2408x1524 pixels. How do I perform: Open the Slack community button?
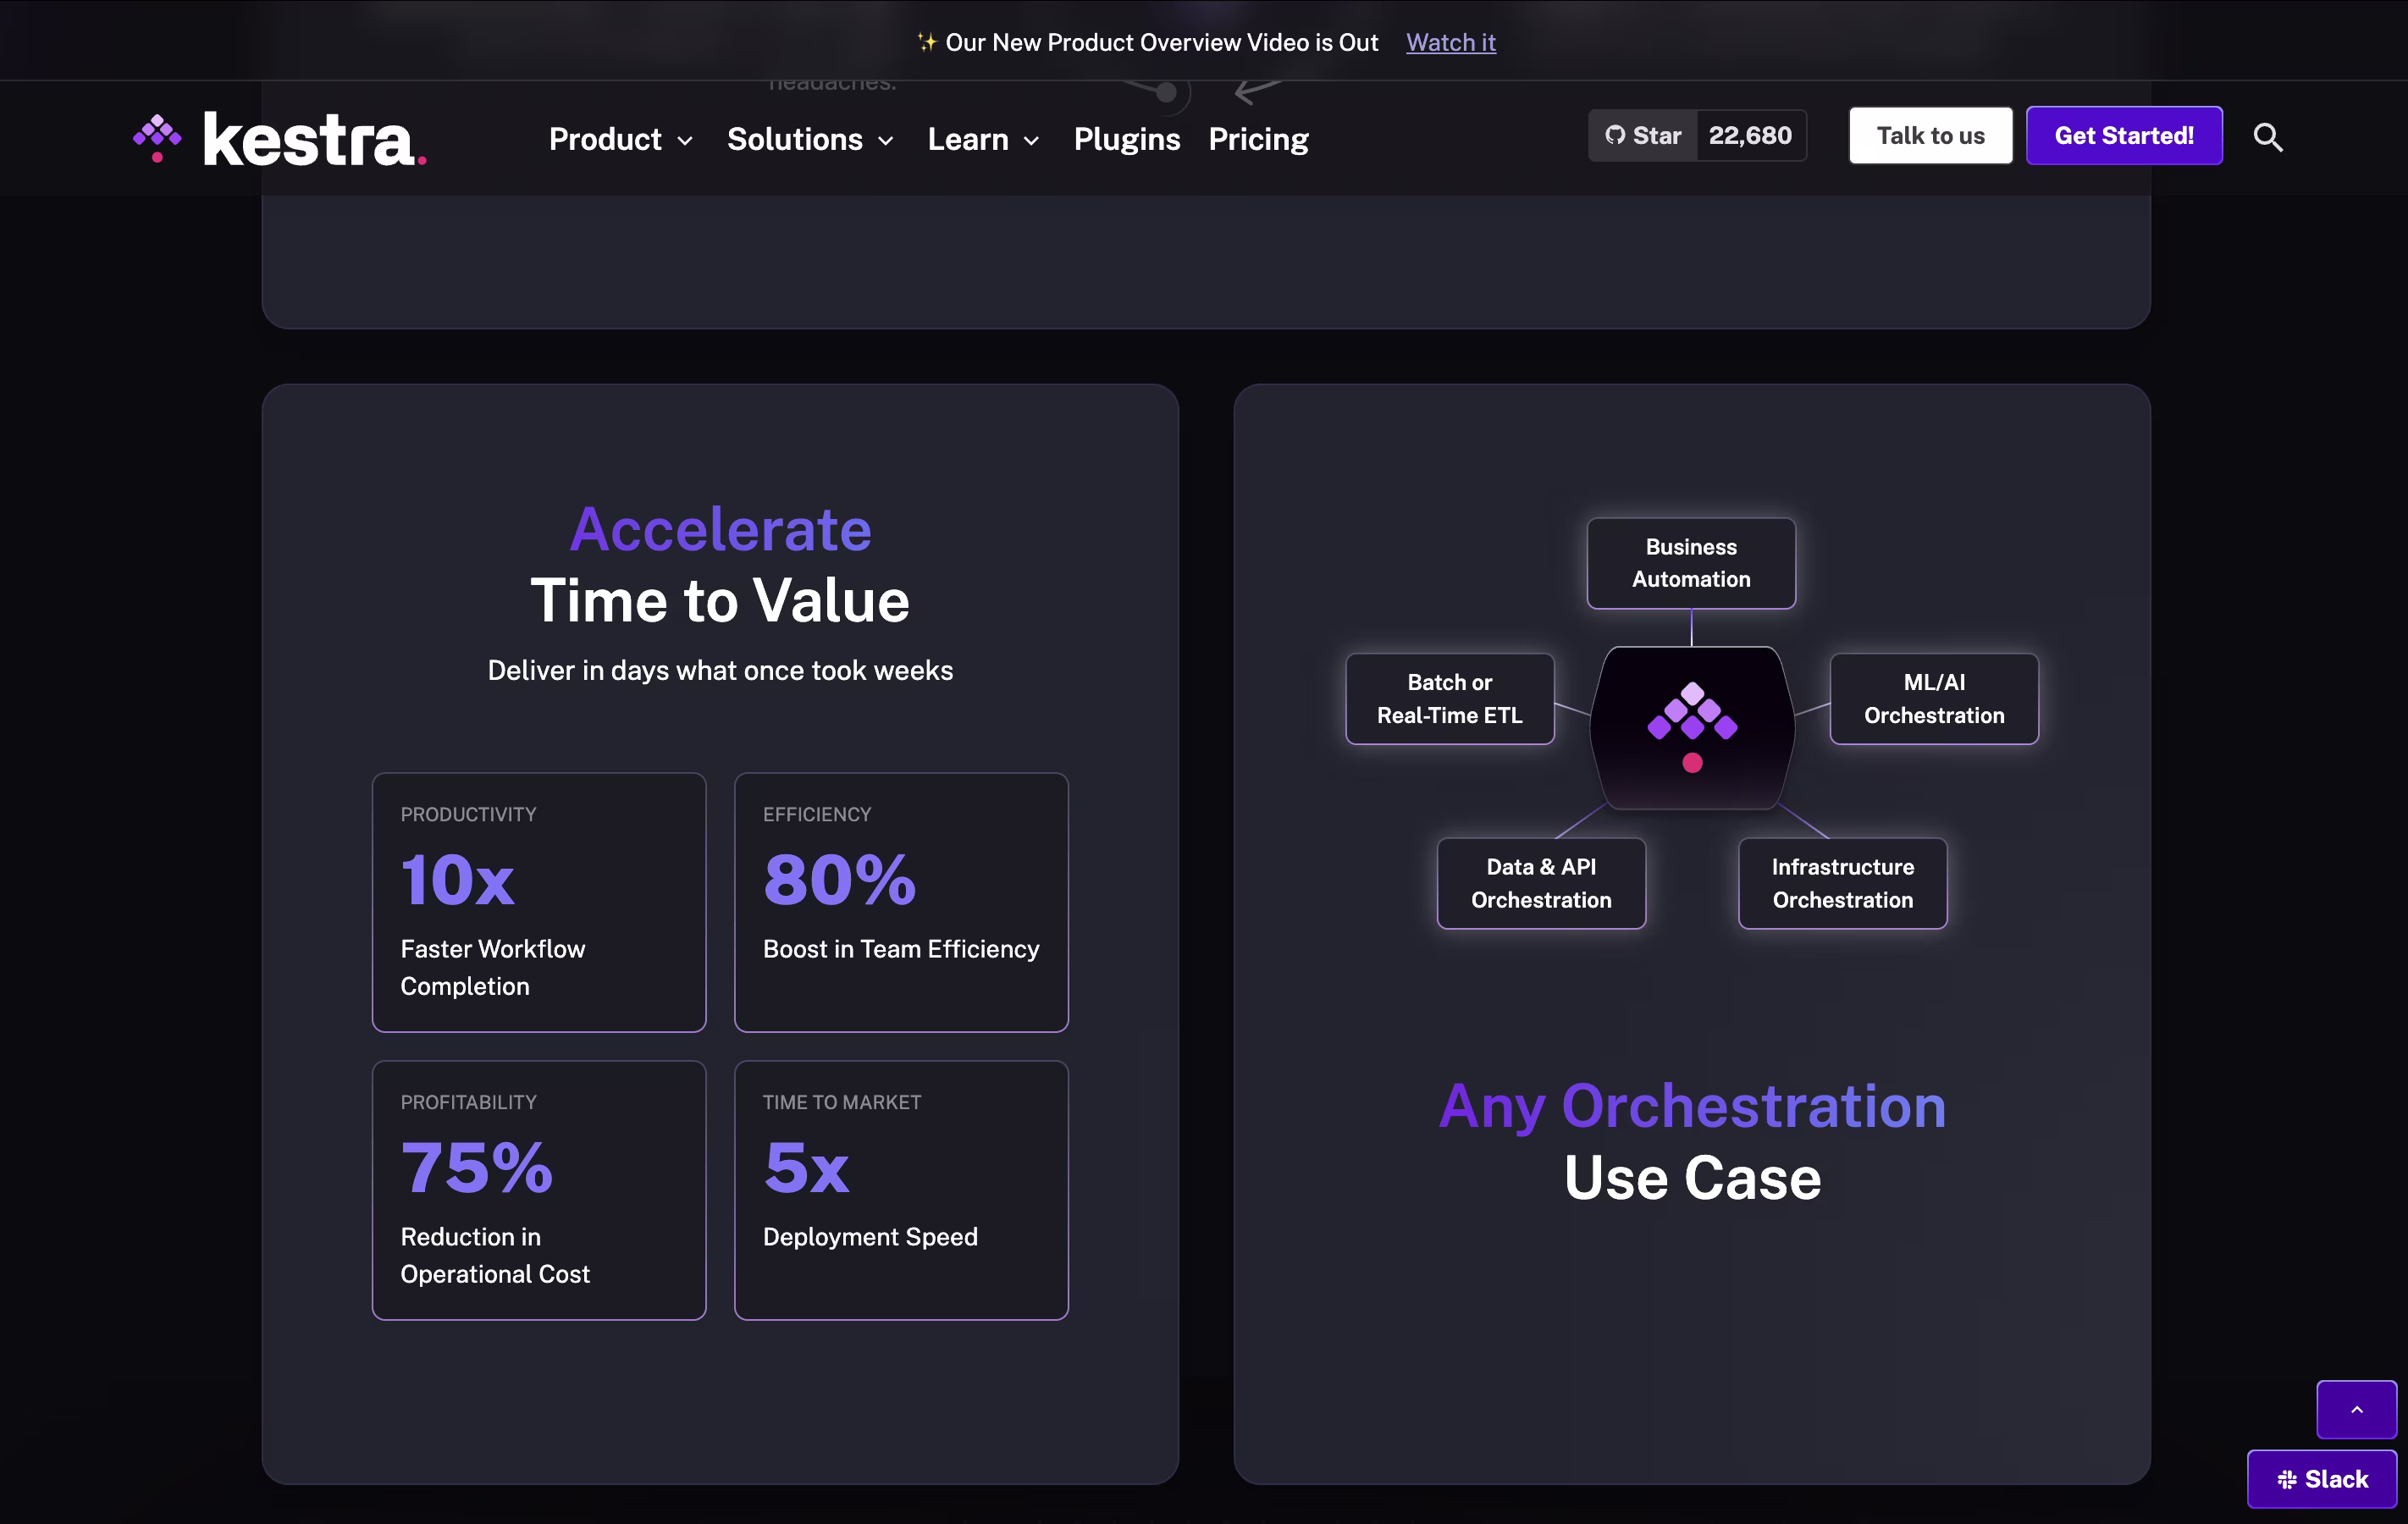(x=2321, y=1478)
